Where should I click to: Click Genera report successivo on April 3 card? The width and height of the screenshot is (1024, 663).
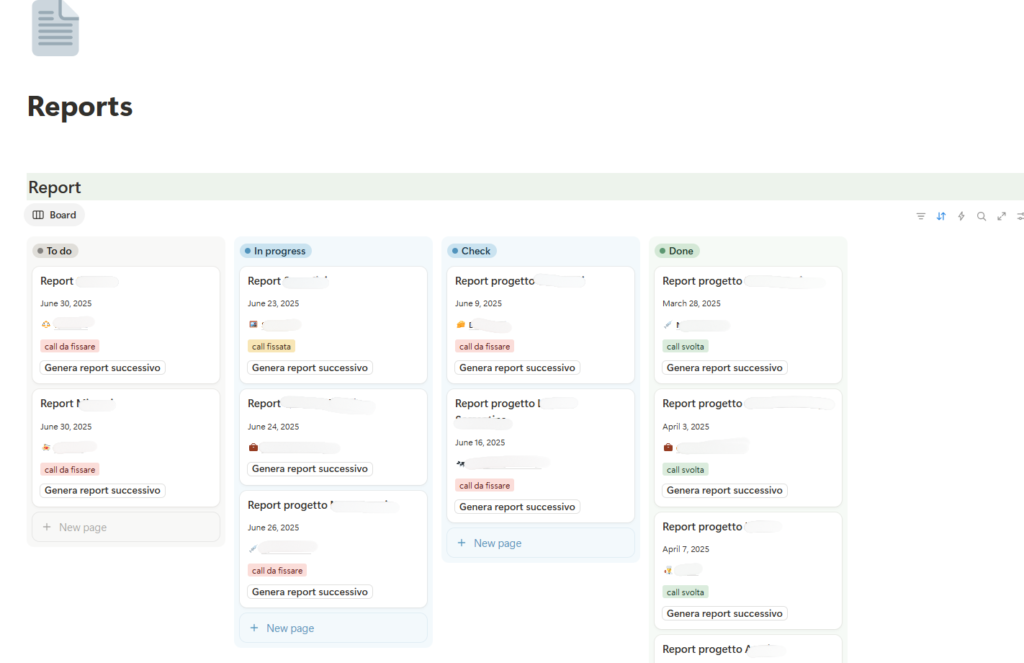(724, 491)
